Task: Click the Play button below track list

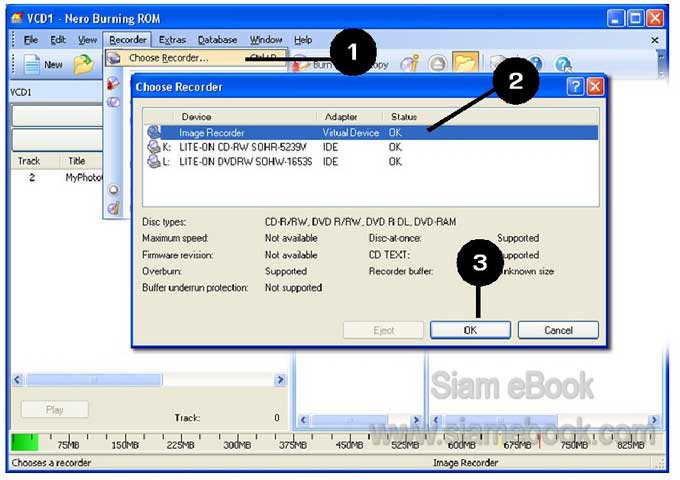Action: click(x=55, y=410)
